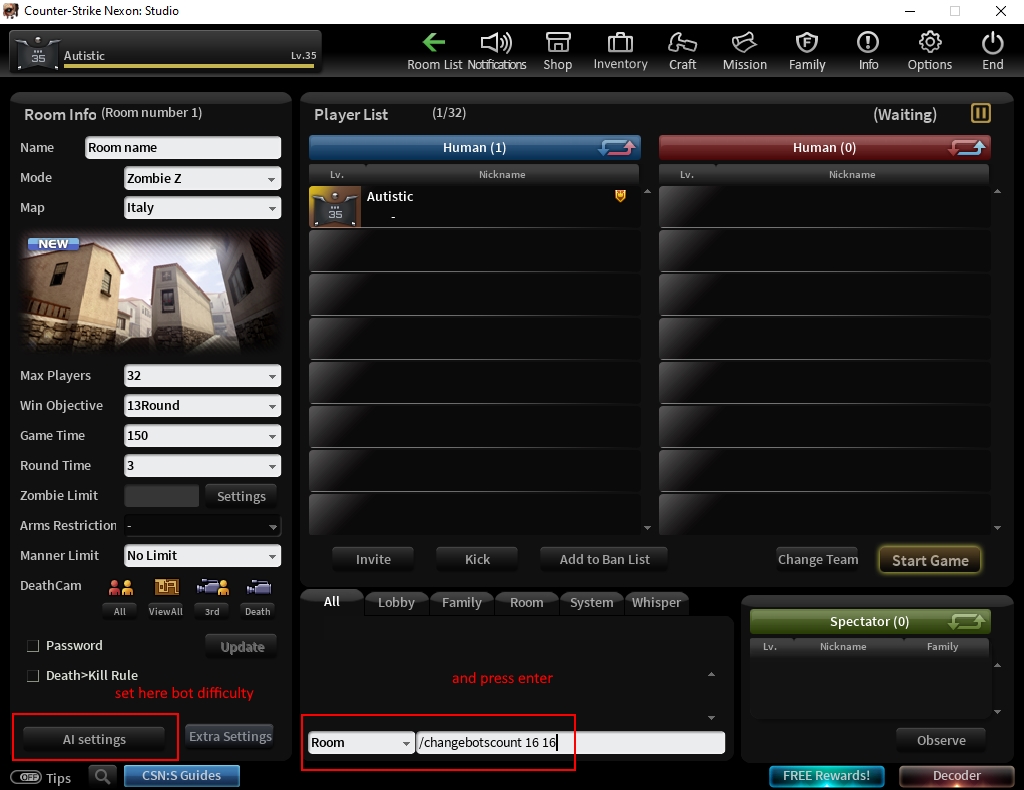This screenshot has width=1024, height=790.
Task: Click the swap icon on blue Human (1) header
Action: 616,148
